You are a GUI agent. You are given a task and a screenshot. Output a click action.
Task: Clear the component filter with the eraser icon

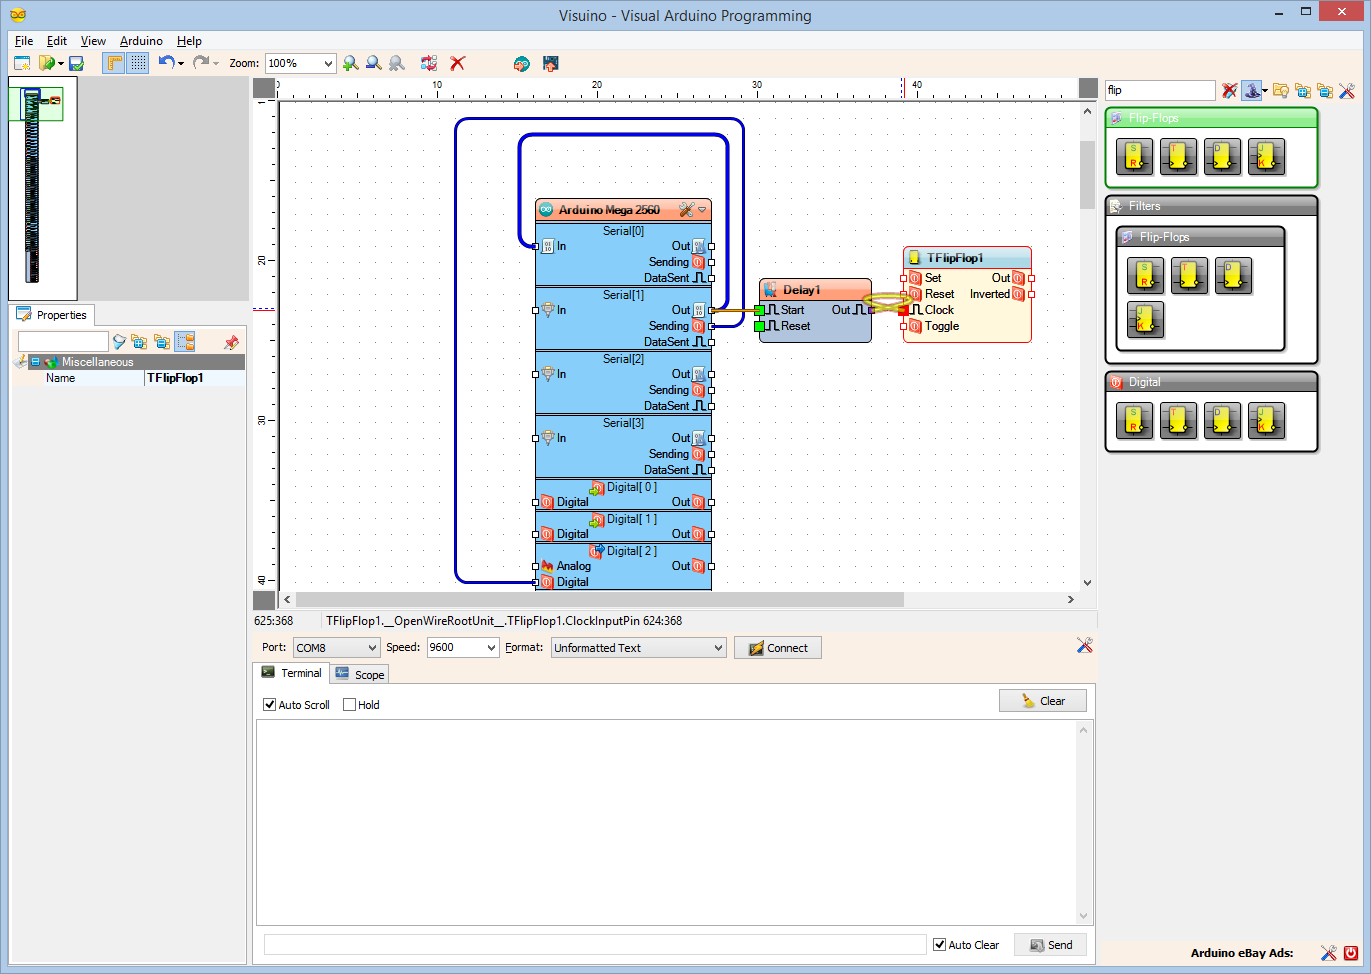click(1229, 90)
